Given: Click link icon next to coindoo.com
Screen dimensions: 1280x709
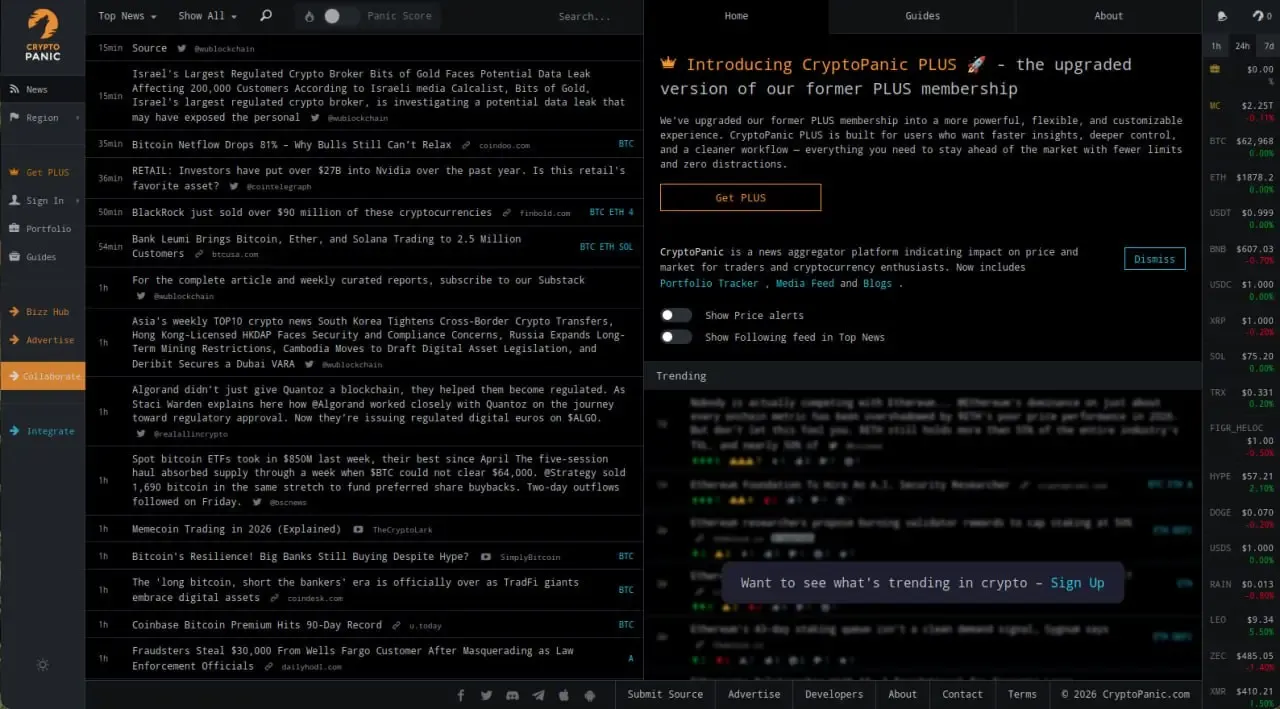Looking at the screenshot, I should [x=466, y=145].
